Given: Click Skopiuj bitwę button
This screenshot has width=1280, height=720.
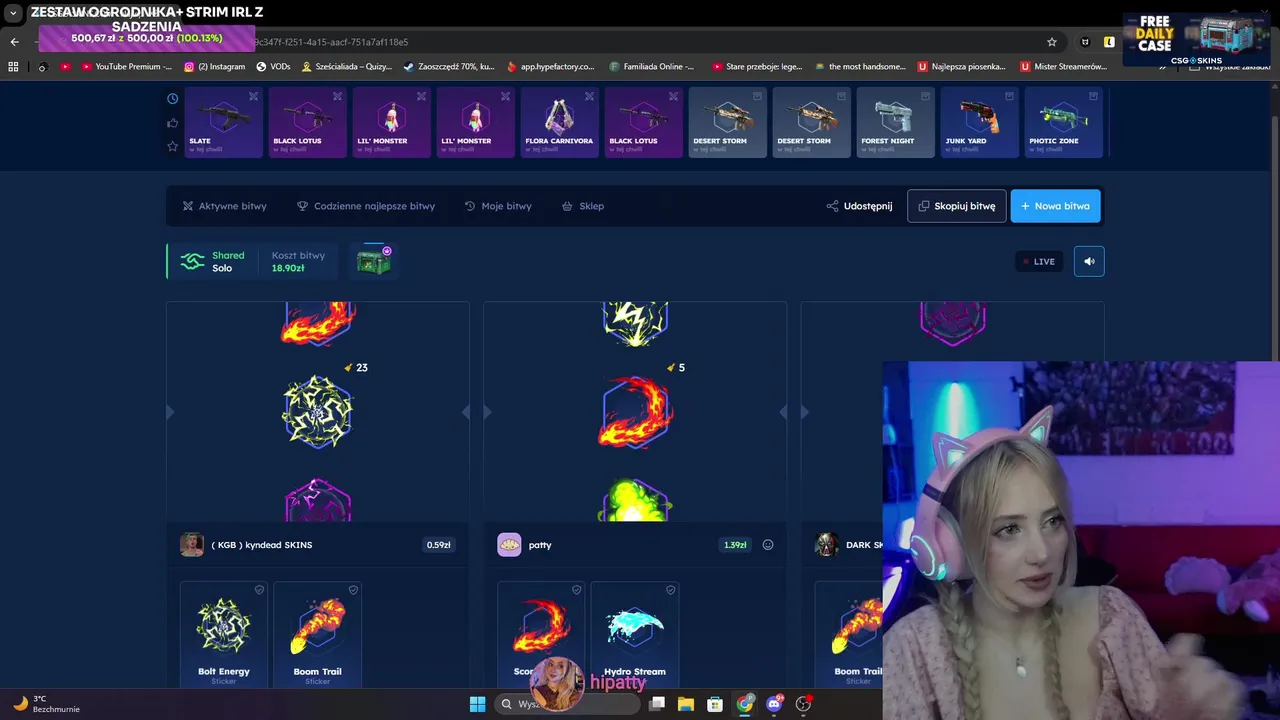Looking at the screenshot, I should (x=957, y=206).
